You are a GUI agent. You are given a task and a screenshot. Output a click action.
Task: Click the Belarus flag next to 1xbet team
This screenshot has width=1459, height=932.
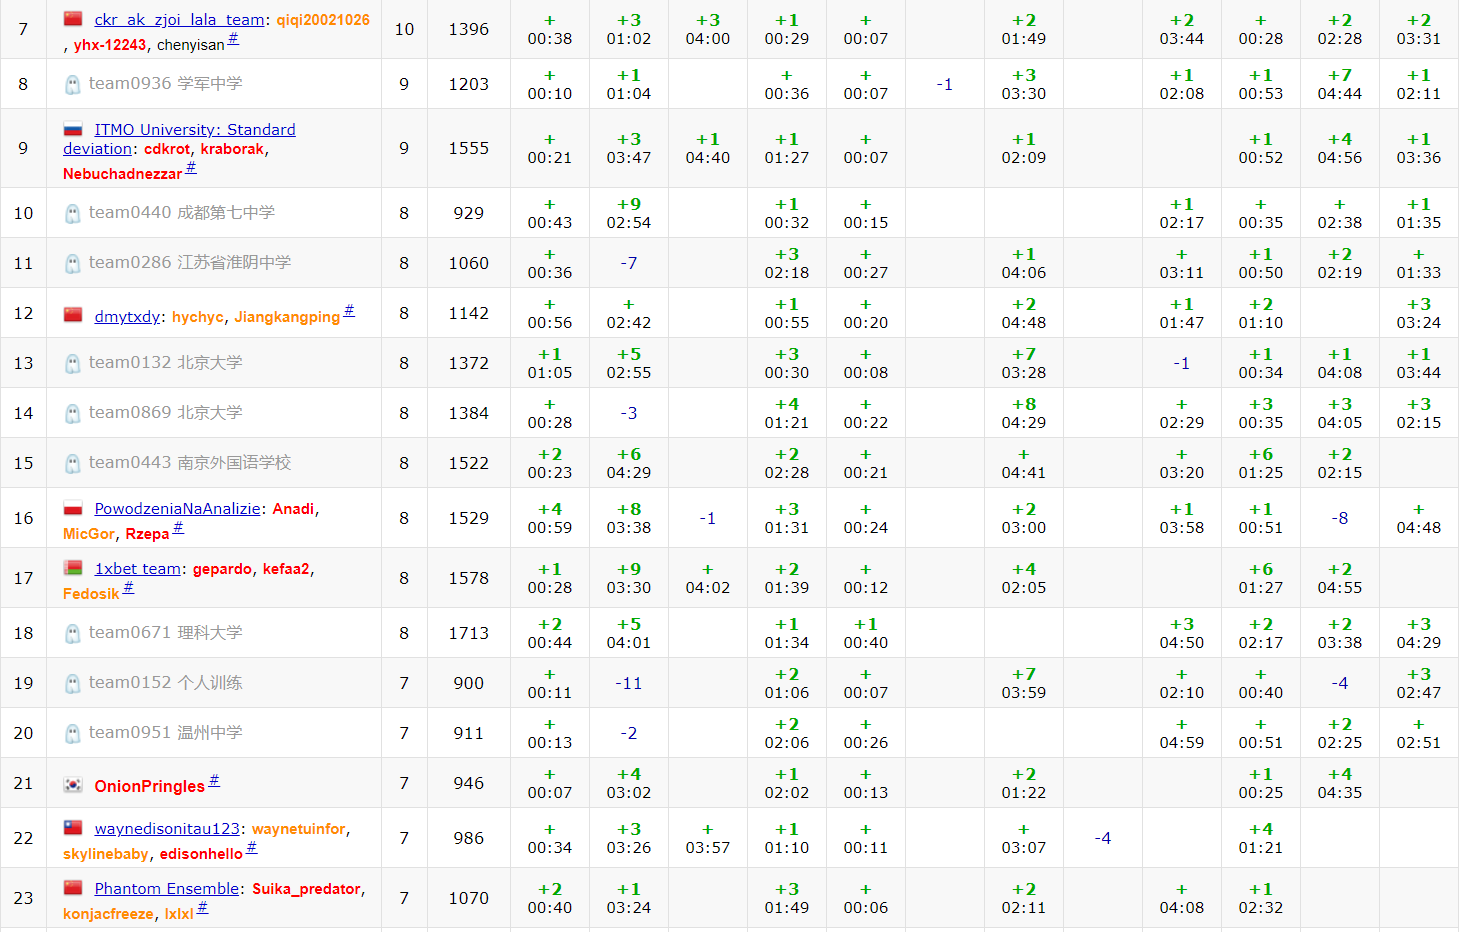(73, 568)
